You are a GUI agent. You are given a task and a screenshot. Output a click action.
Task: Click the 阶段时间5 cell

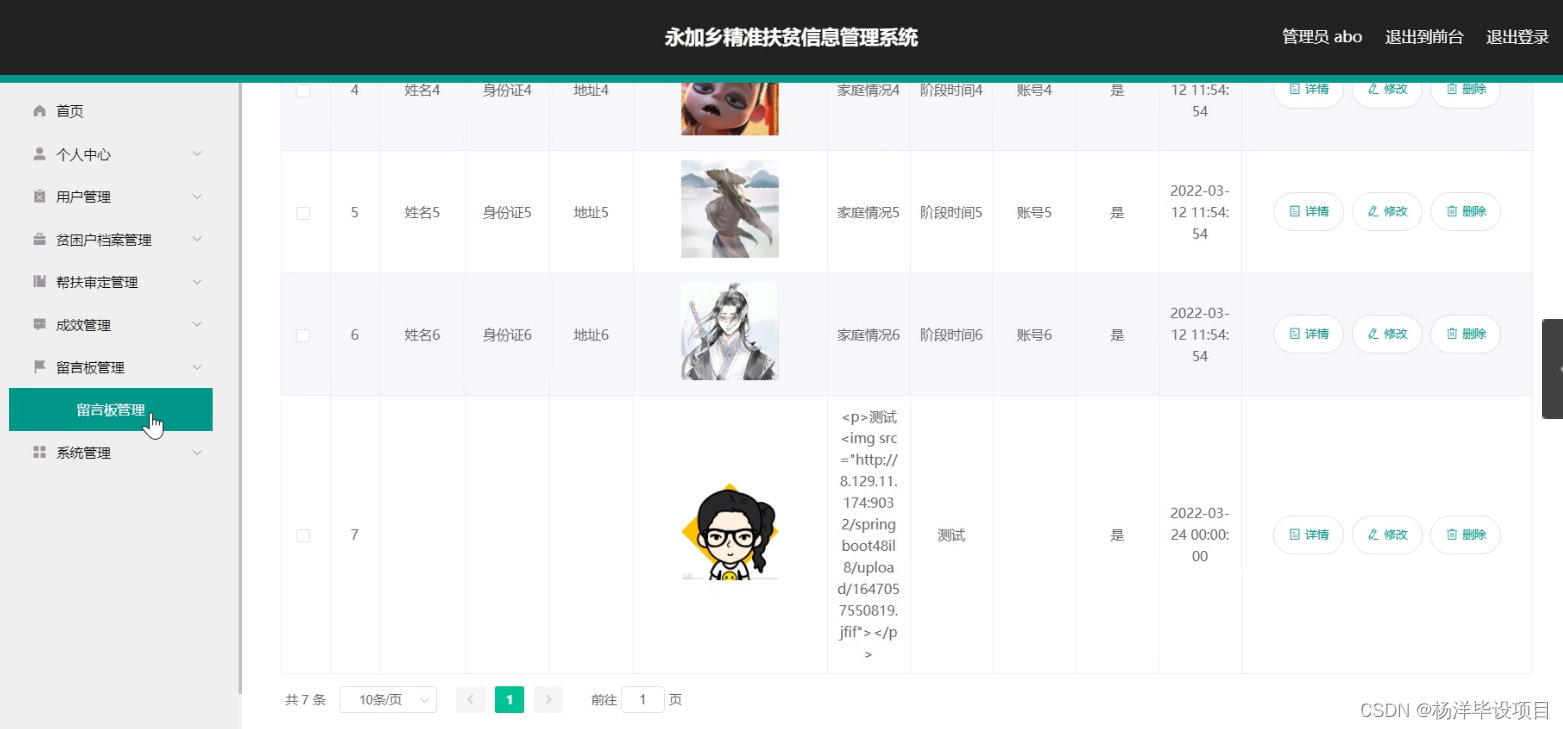click(951, 213)
